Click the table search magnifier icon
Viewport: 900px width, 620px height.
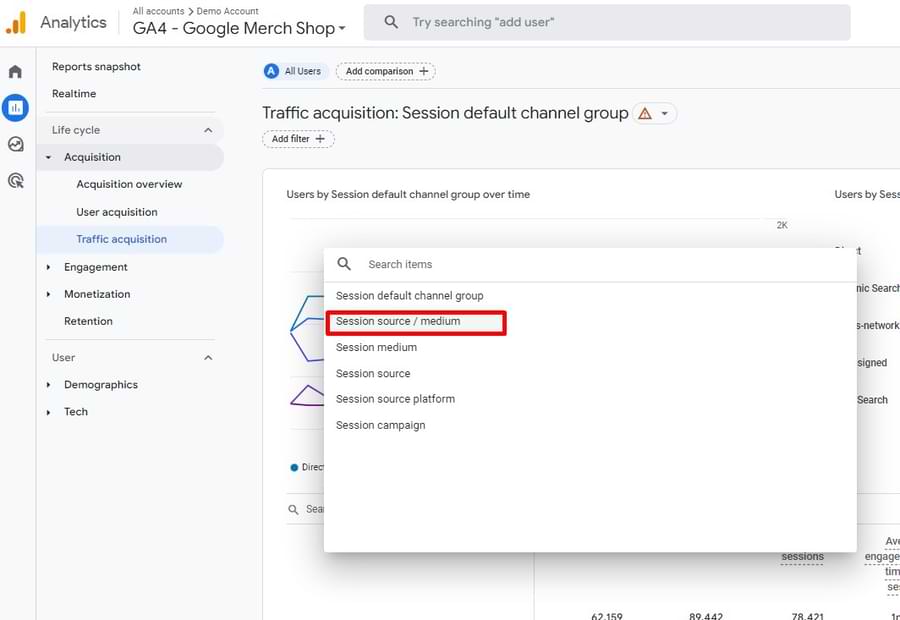point(293,509)
